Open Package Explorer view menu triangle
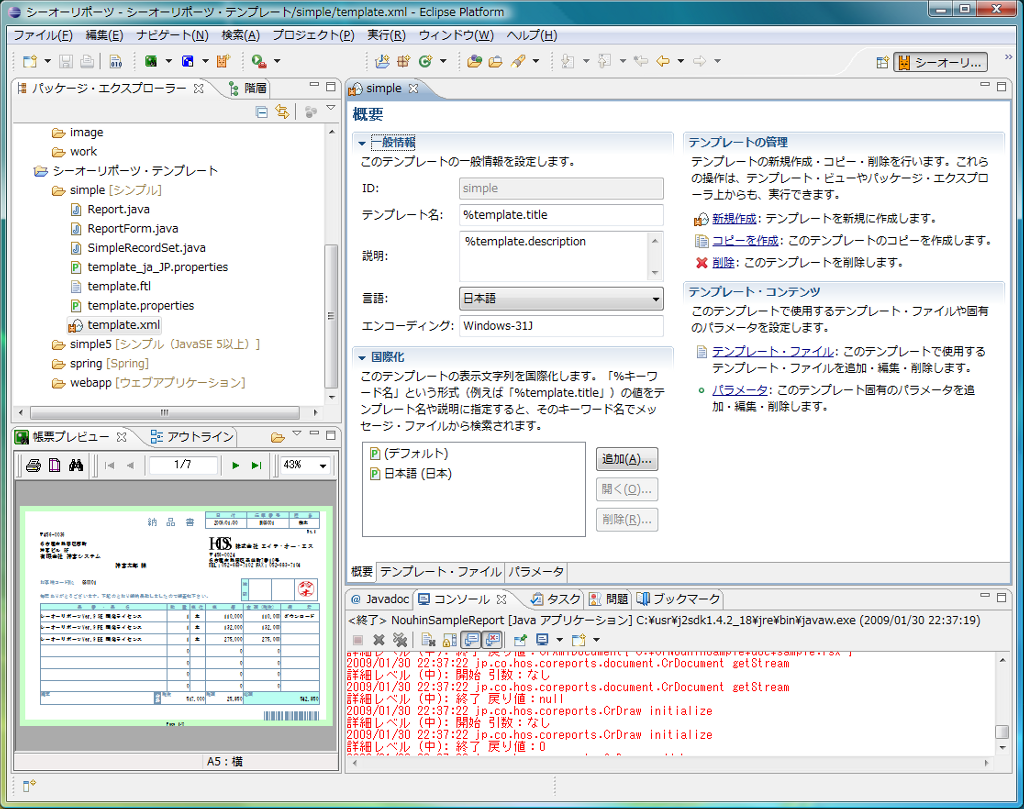Image resolution: width=1024 pixels, height=809 pixels. point(330,108)
